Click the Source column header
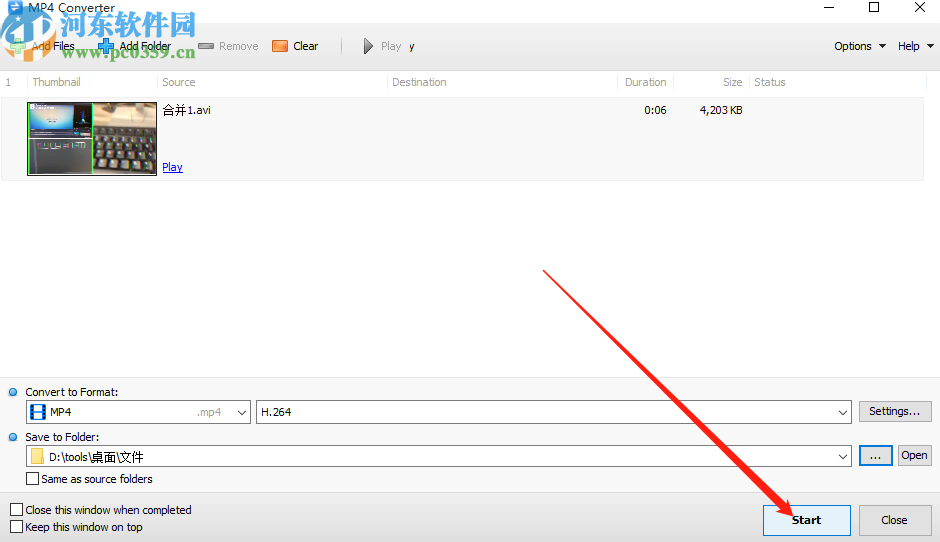 [179, 82]
